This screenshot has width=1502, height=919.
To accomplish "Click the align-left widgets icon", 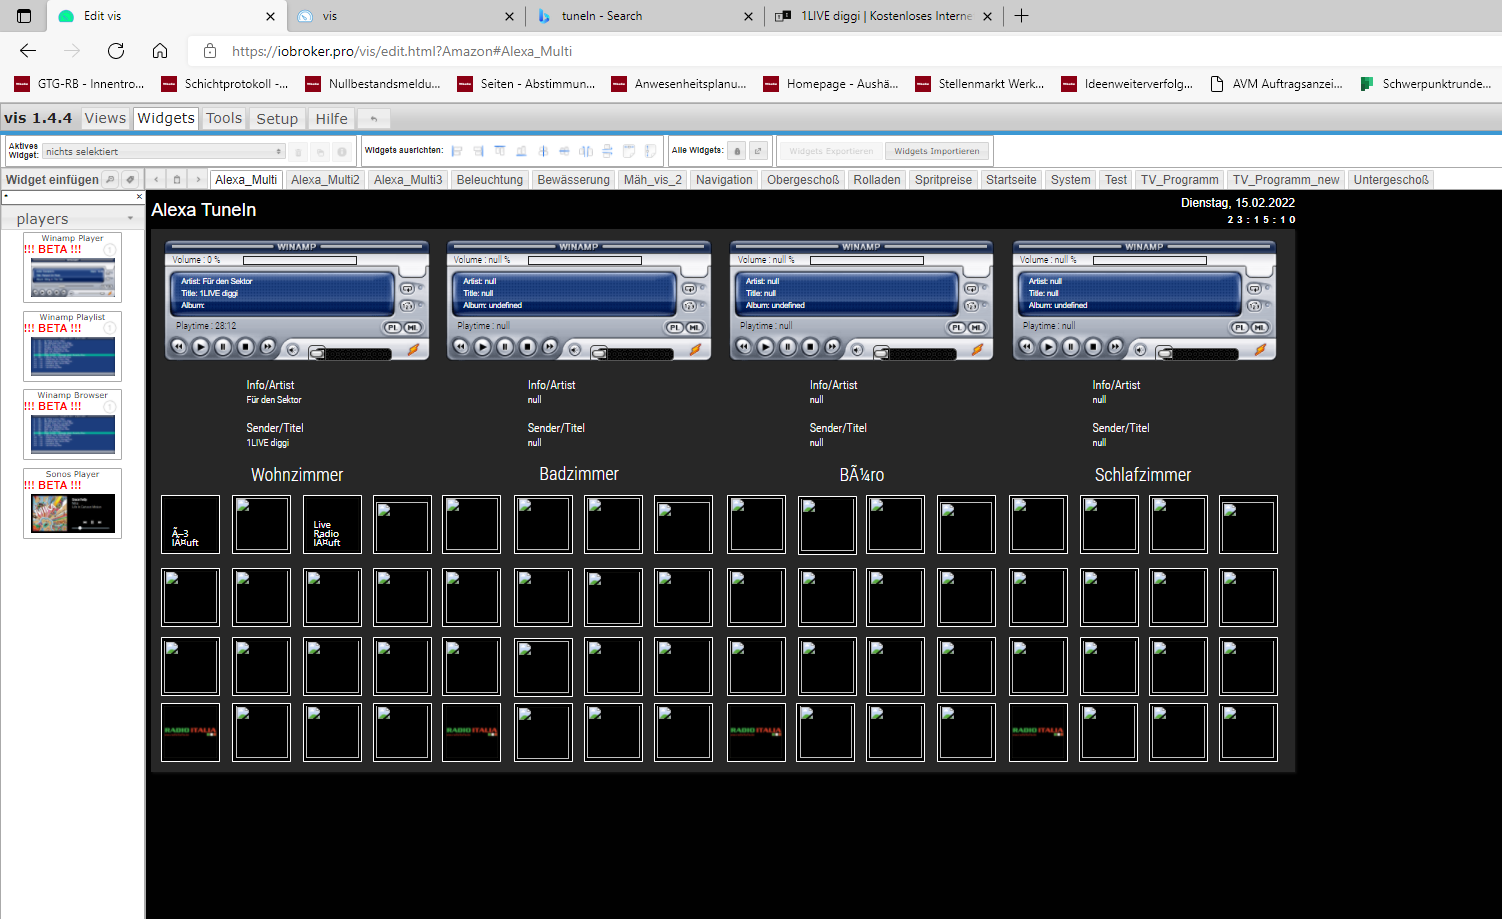I will (457, 151).
